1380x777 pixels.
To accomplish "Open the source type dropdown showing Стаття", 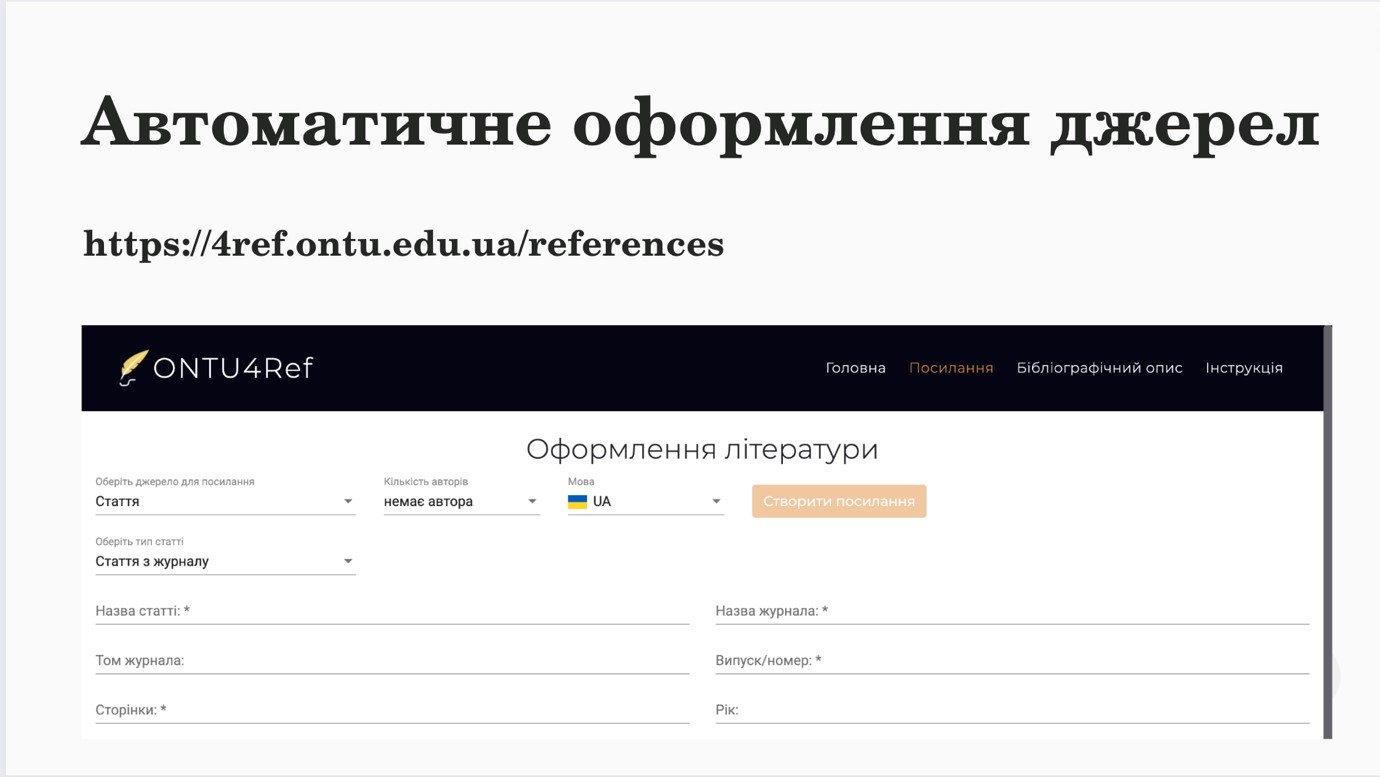I will click(x=225, y=502).
